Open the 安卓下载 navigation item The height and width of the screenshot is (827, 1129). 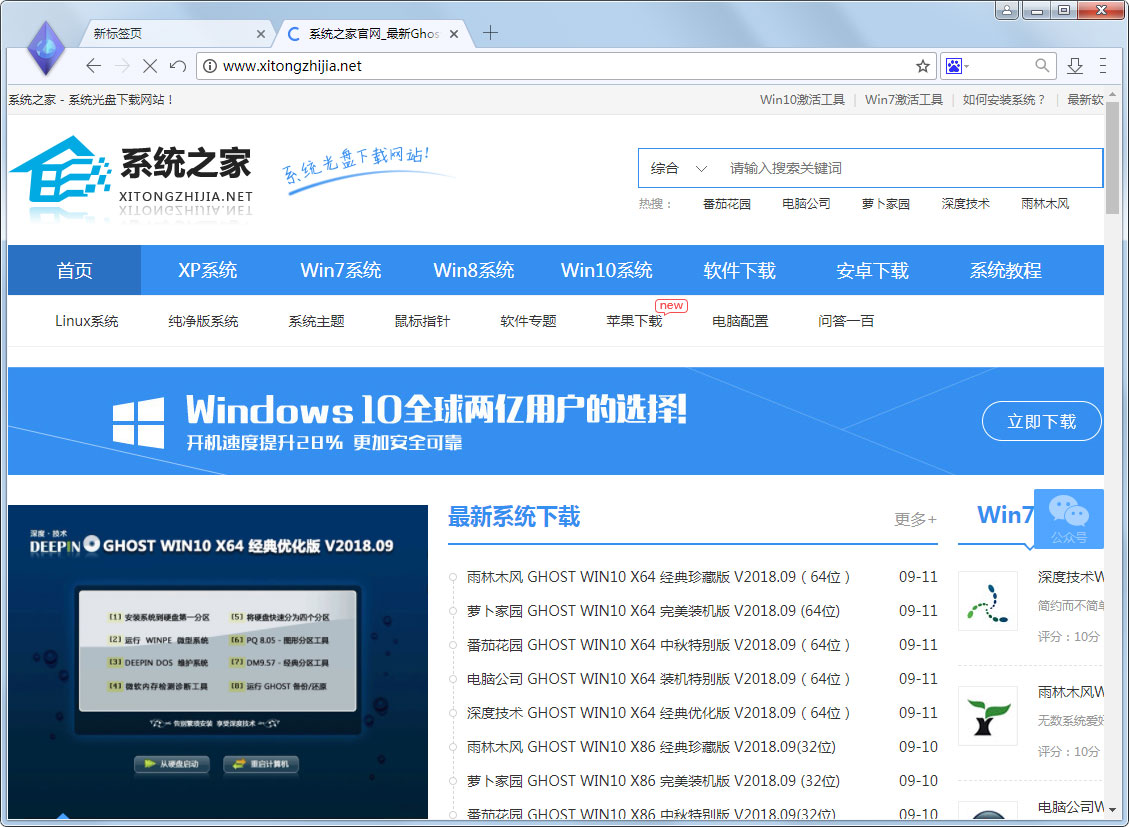click(x=873, y=271)
